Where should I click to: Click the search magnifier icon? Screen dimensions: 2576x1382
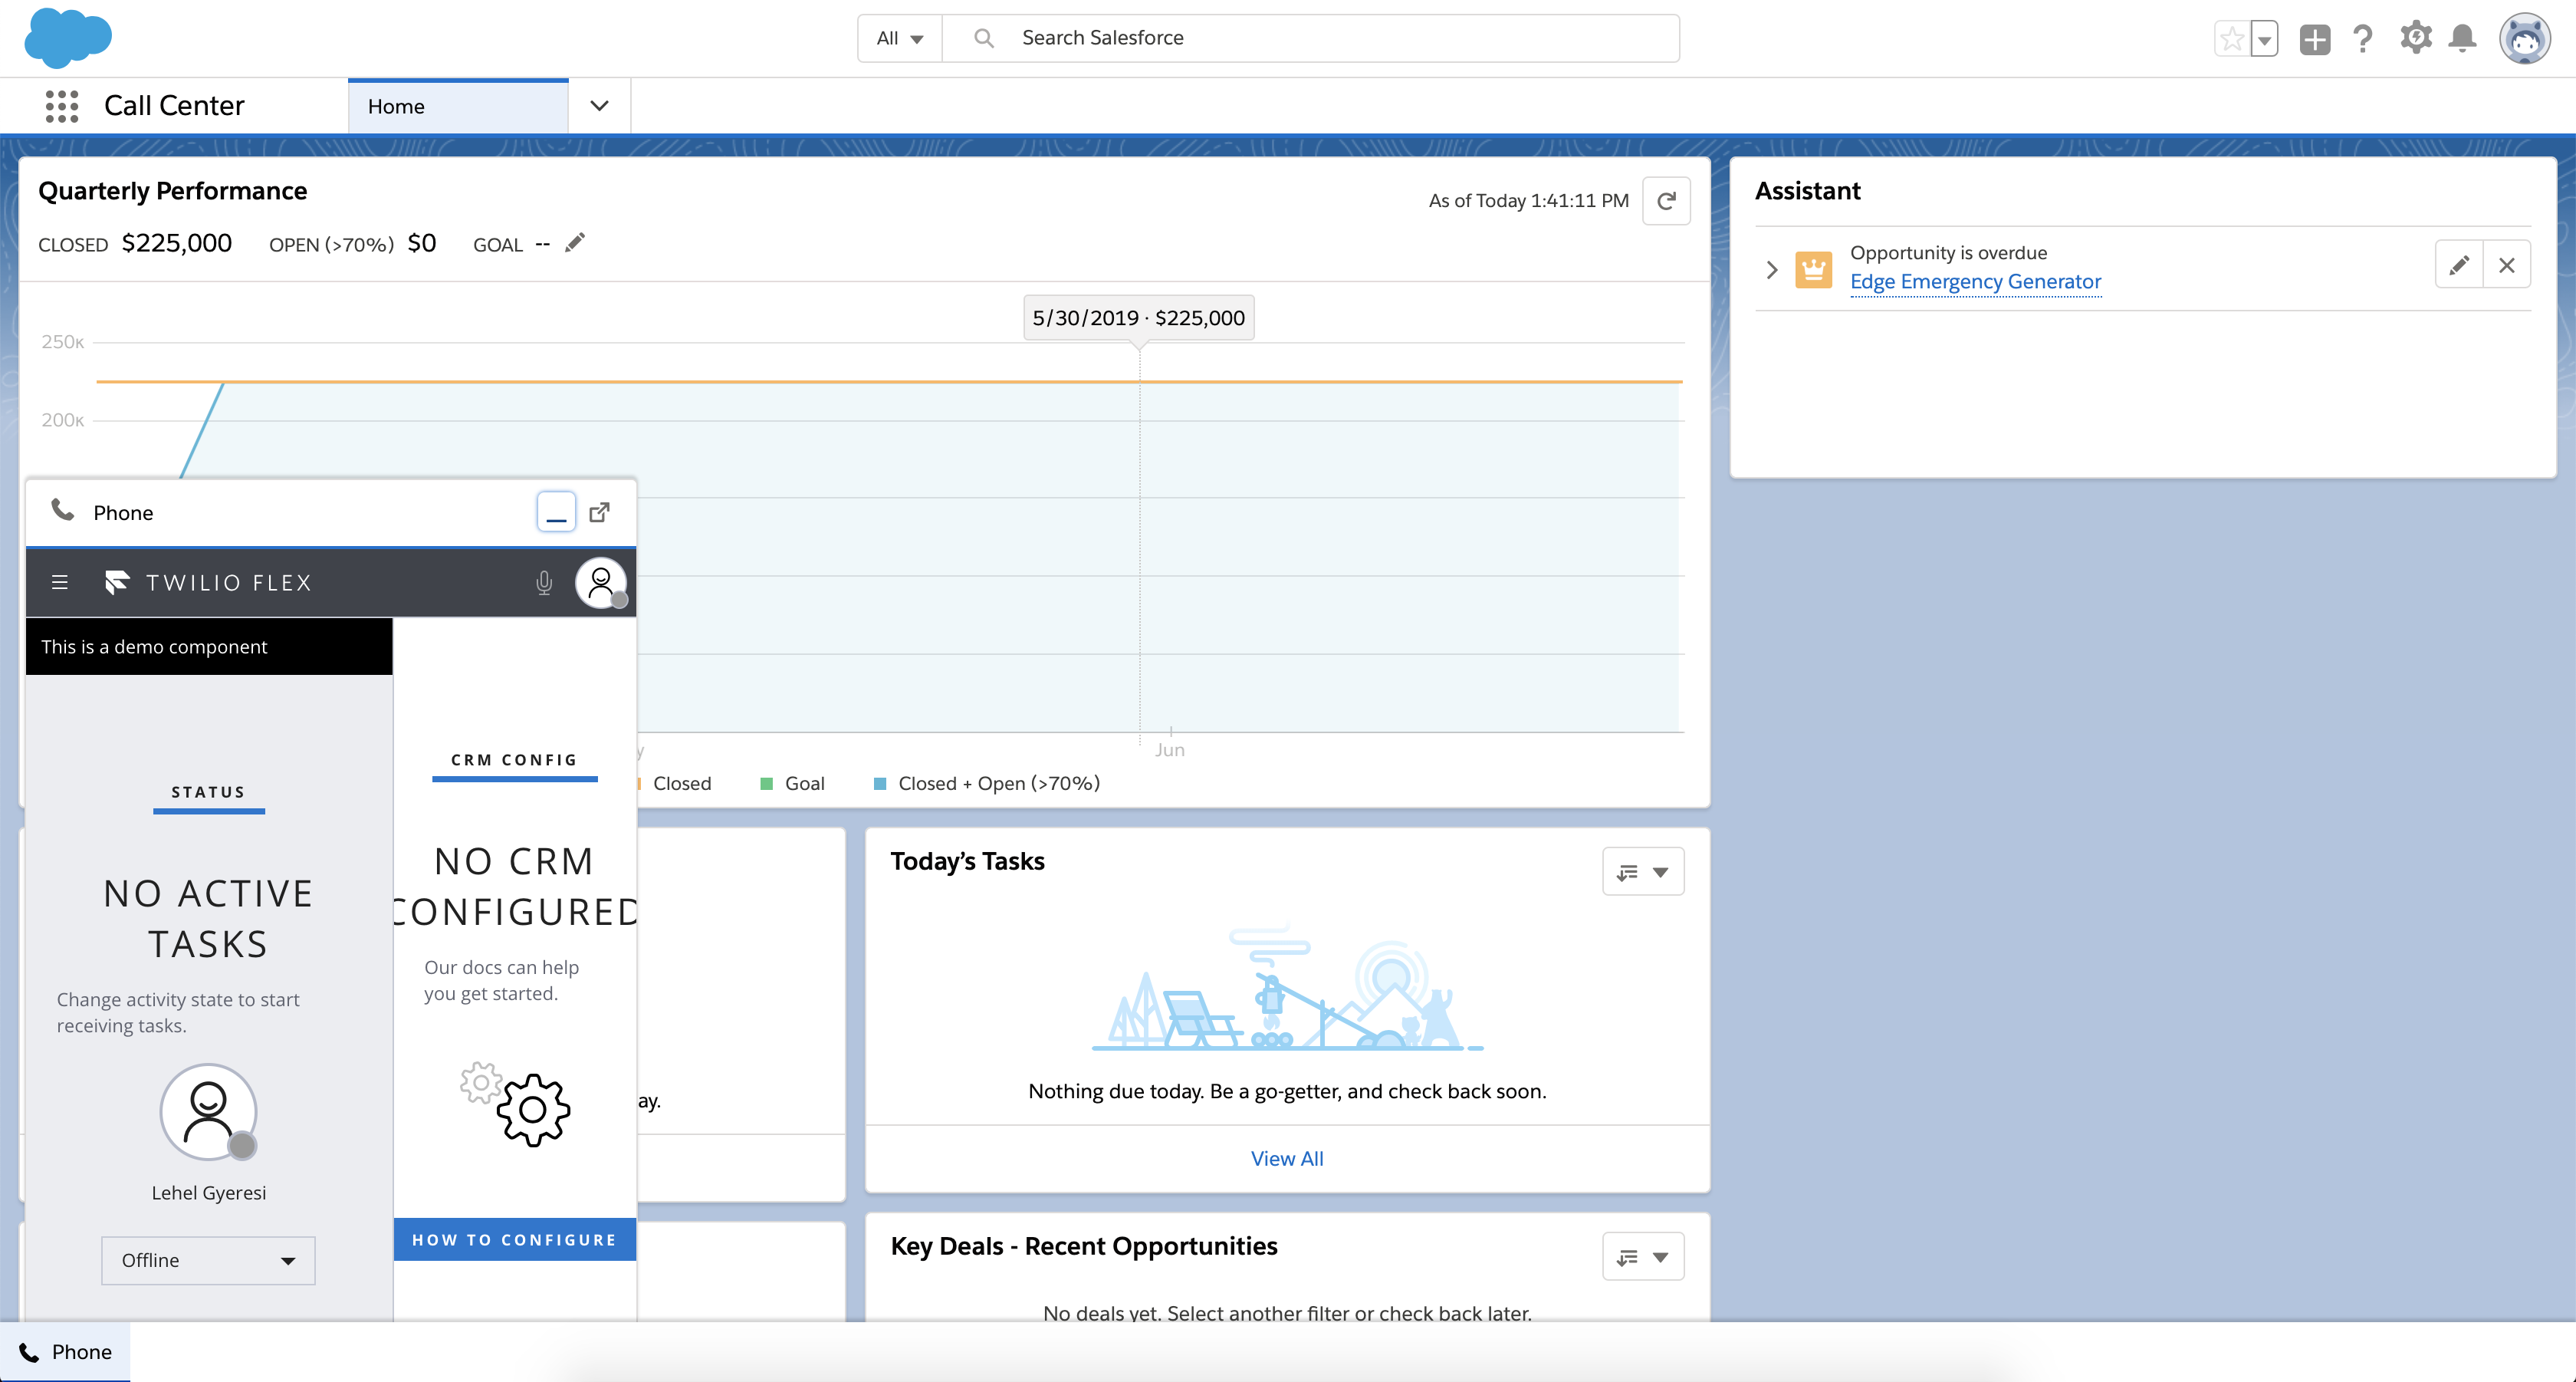984,38
